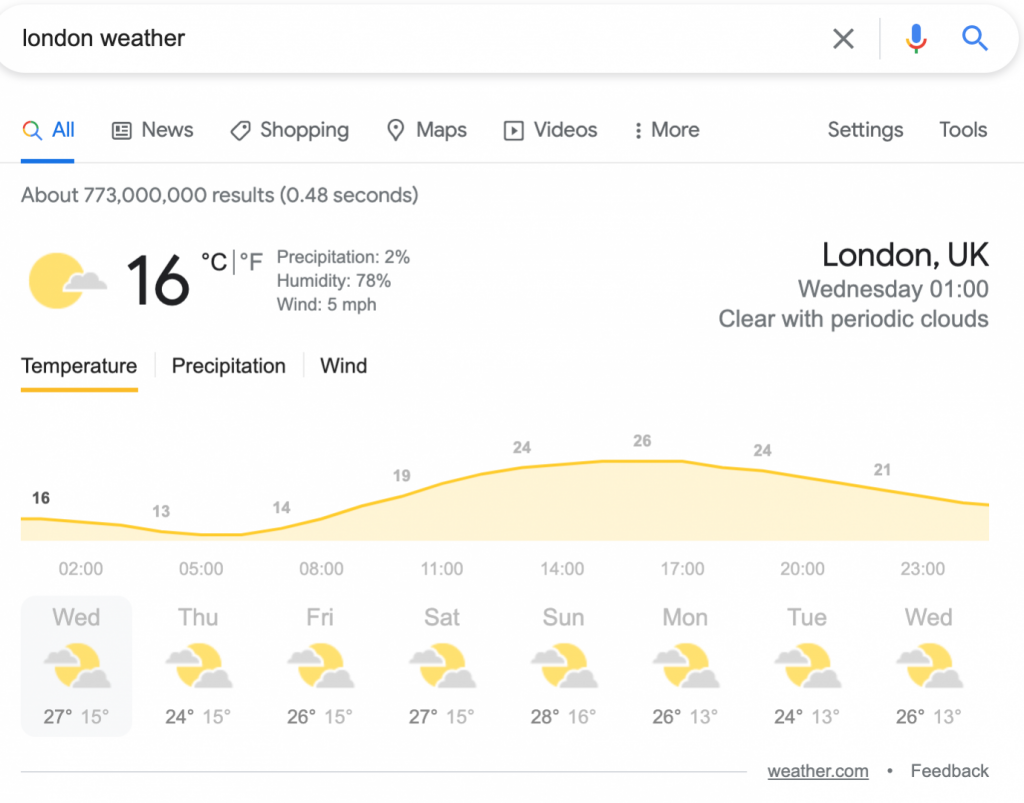Image resolution: width=1024 pixels, height=803 pixels.
Task: Expand the More search options menu
Action: pyautogui.click(x=667, y=130)
